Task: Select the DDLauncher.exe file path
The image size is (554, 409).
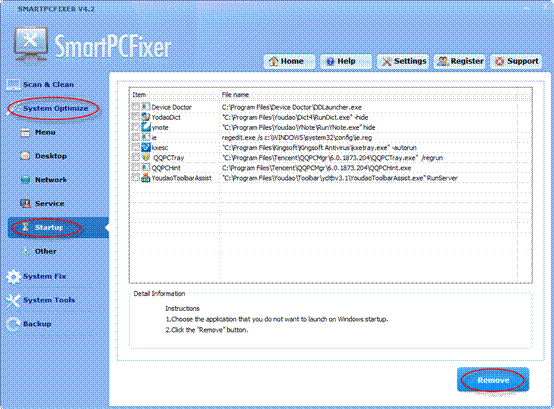Action: (x=291, y=107)
